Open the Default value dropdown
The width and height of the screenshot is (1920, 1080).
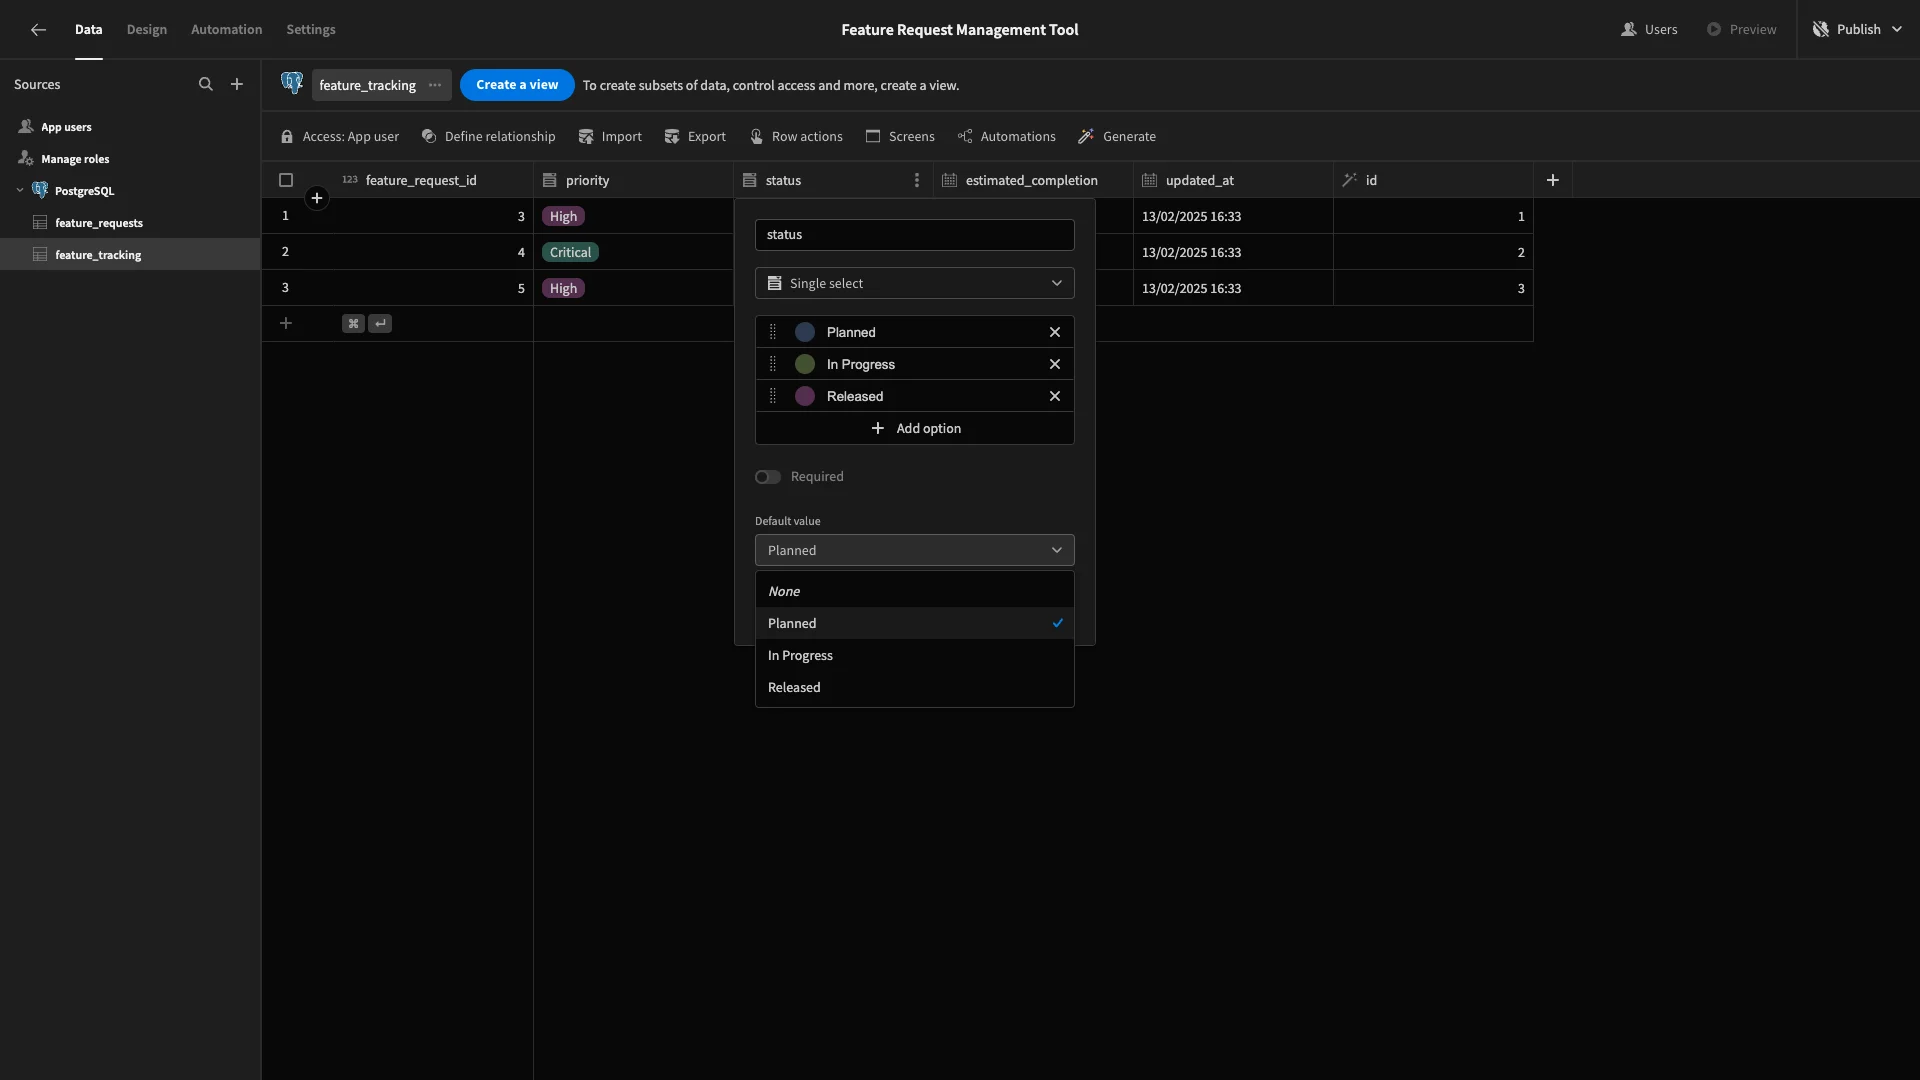(914, 550)
